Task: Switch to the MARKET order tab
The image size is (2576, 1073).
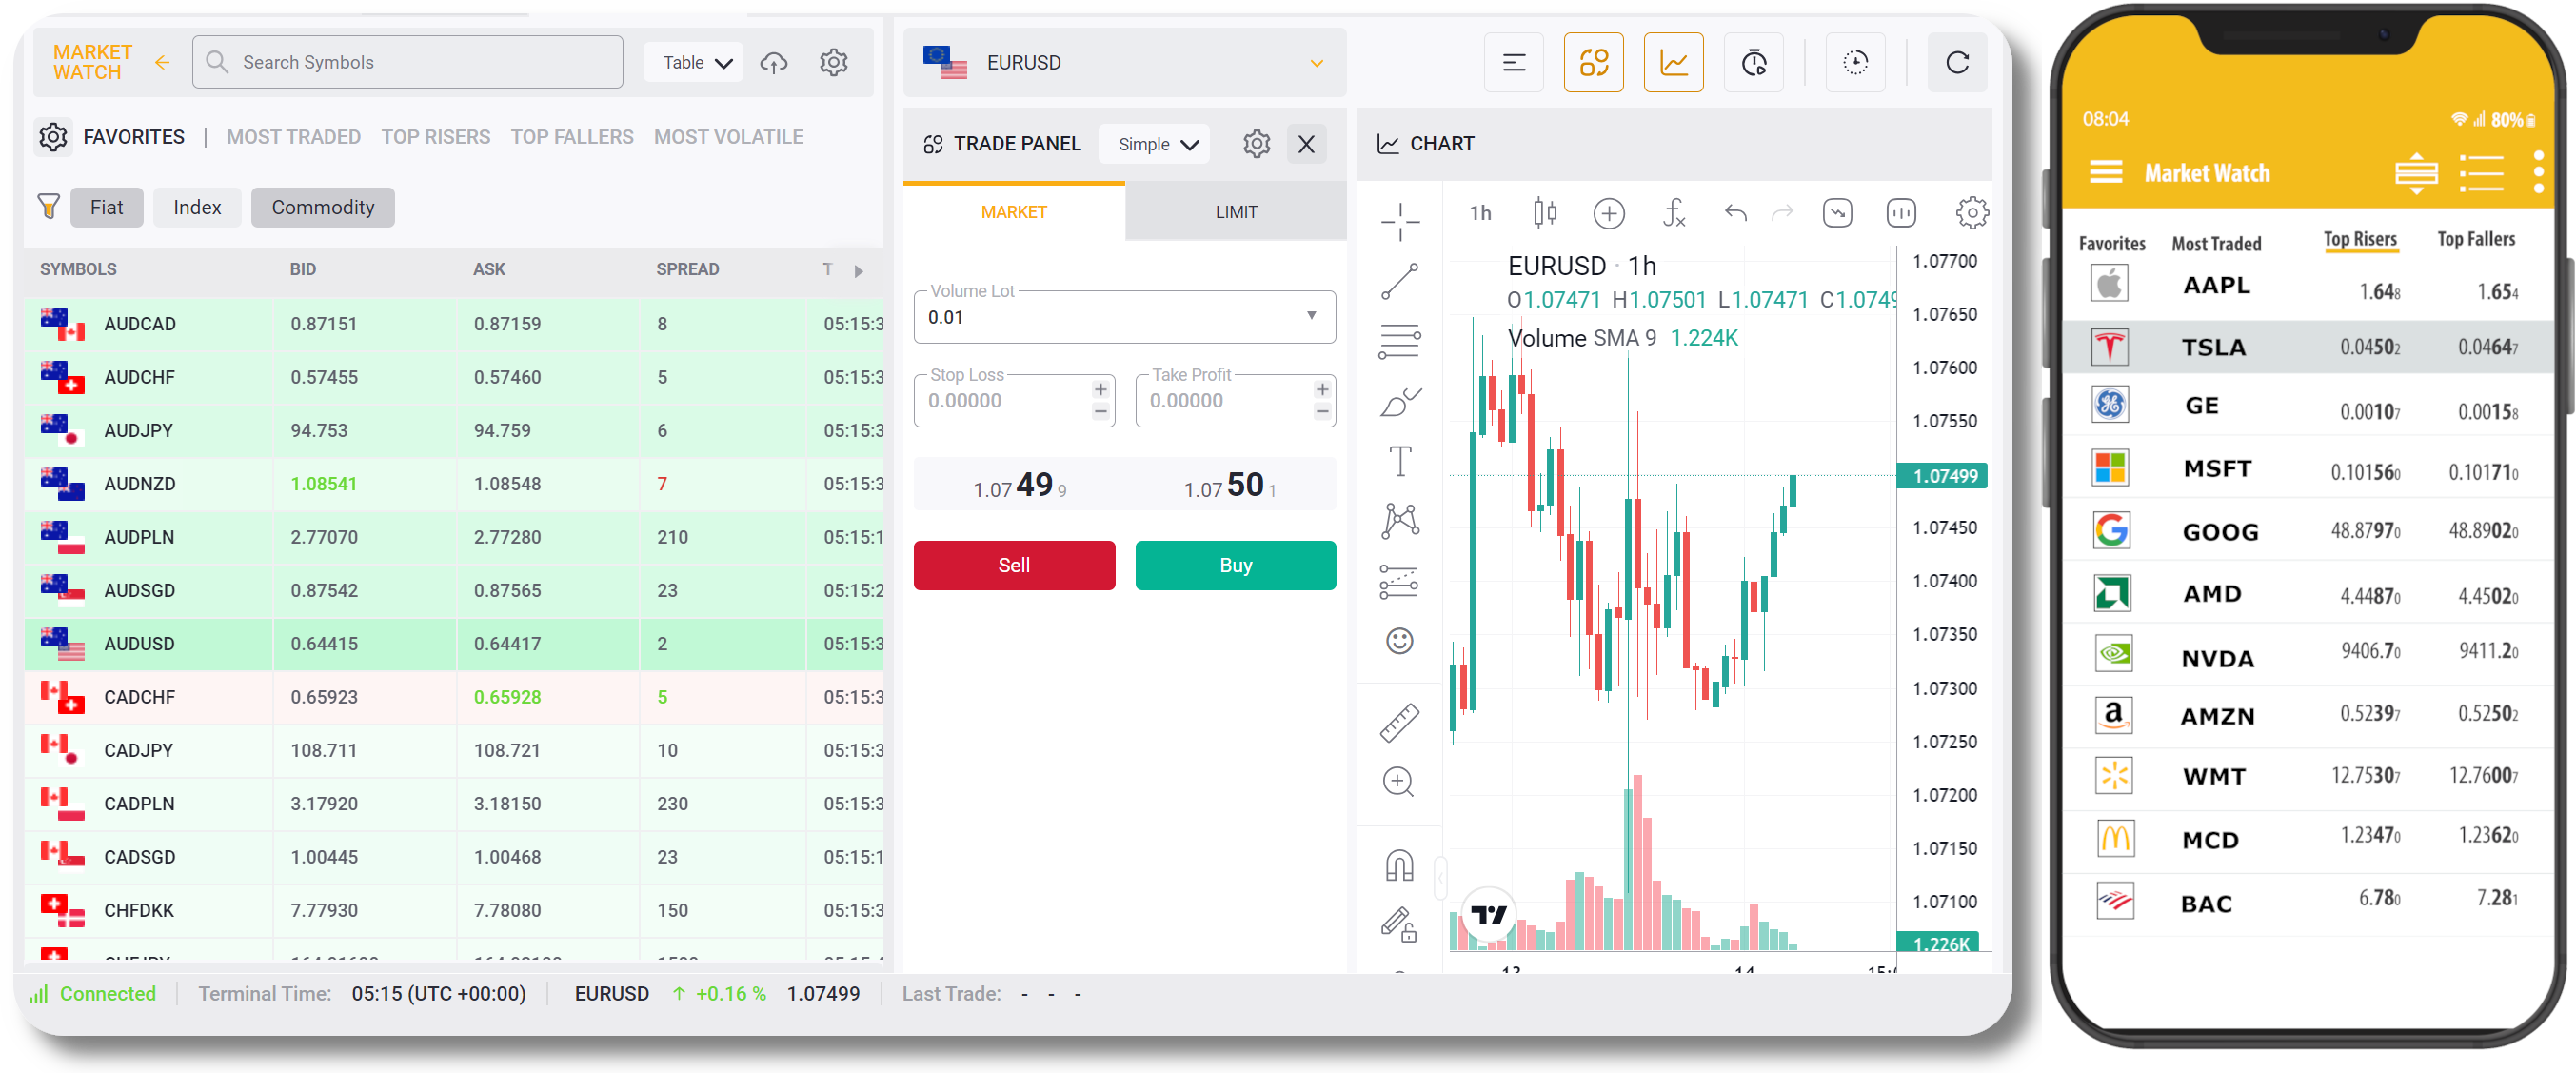Action: (x=1013, y=212)
